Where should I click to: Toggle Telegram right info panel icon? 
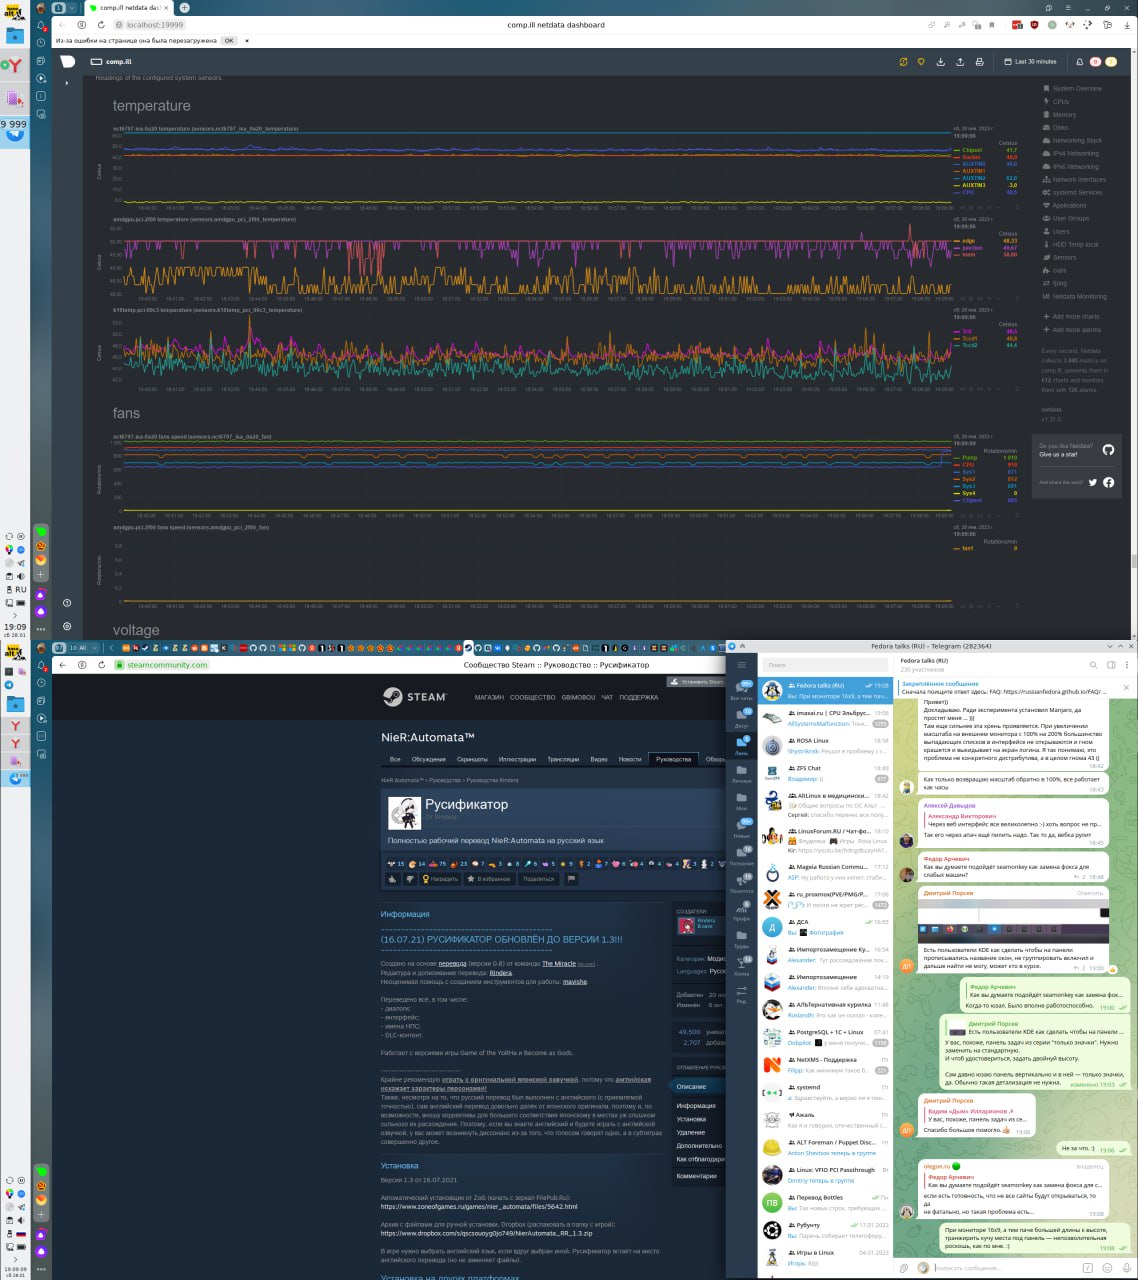pyautogui.click(x=1110, y=665)
